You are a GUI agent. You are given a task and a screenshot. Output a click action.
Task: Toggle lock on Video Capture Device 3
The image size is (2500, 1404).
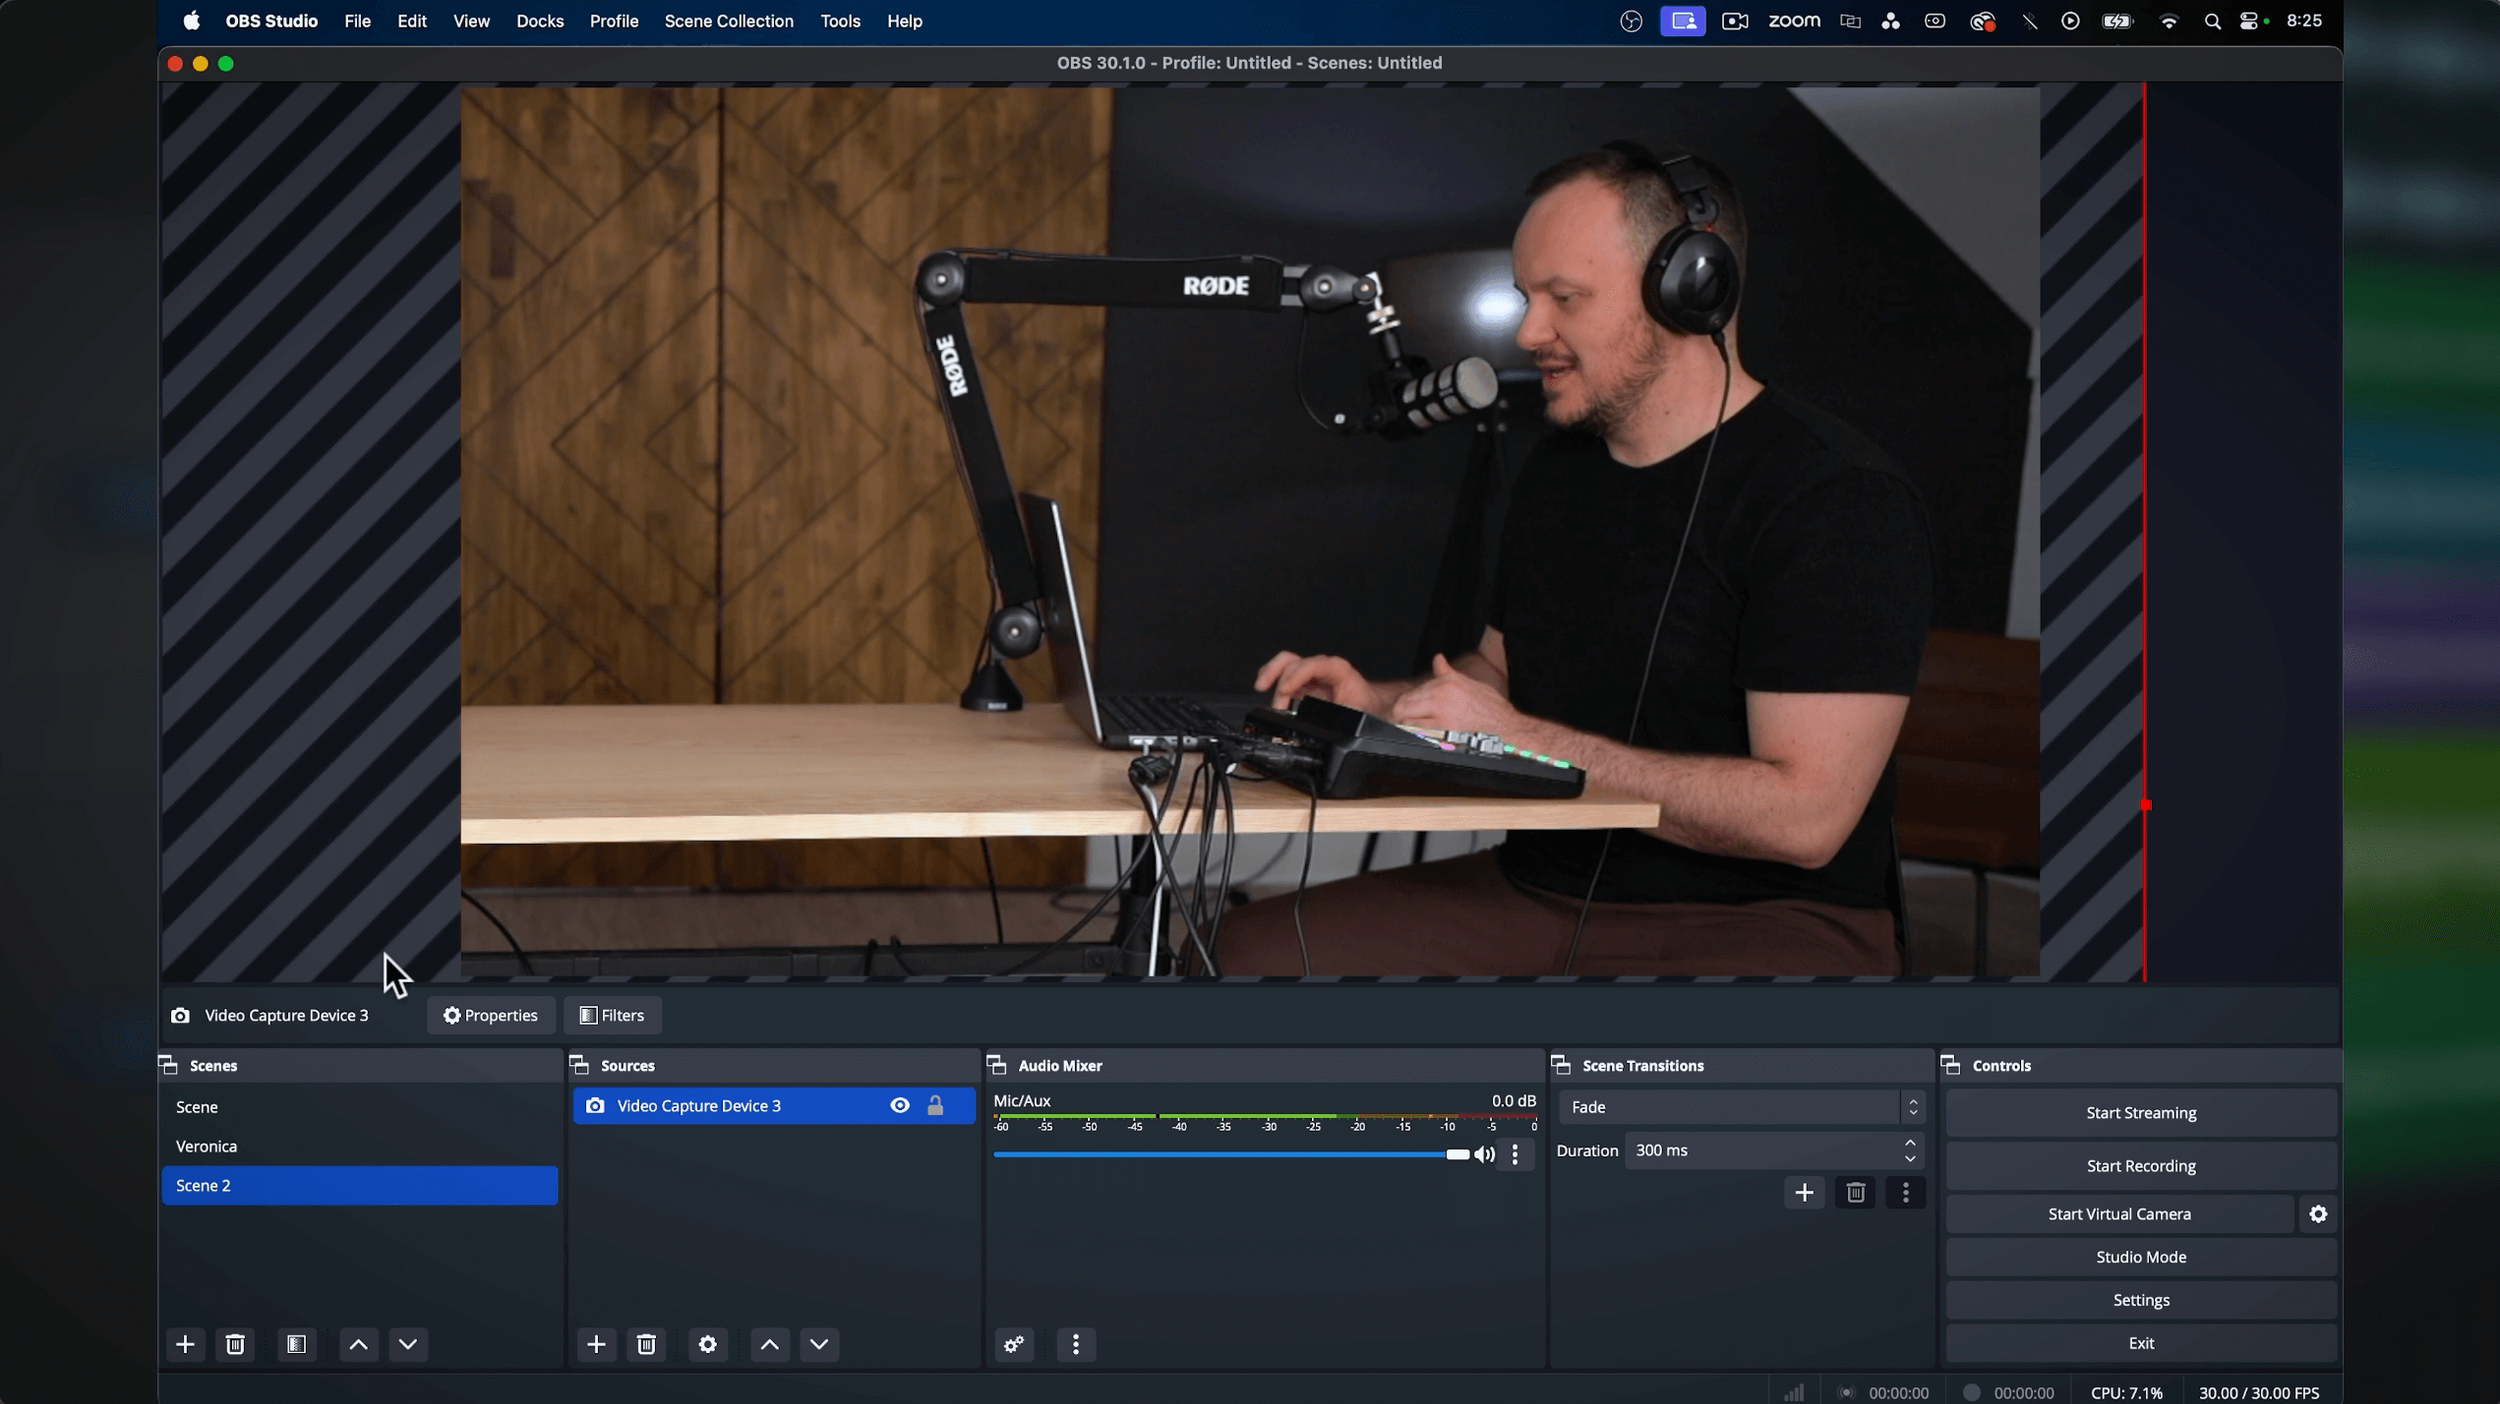point(935,1105)
